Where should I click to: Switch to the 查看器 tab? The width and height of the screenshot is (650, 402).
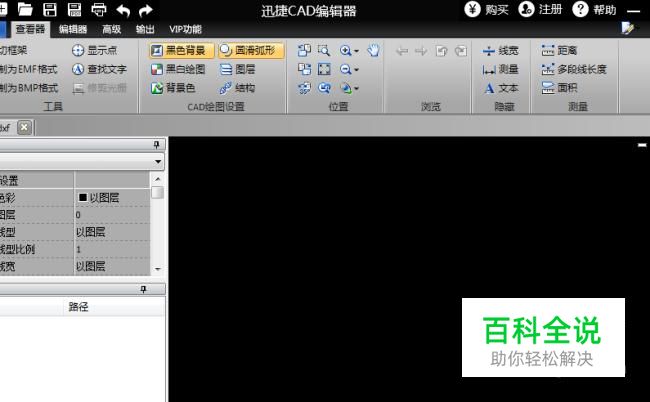pyautogui.click(x=30, y=29)
